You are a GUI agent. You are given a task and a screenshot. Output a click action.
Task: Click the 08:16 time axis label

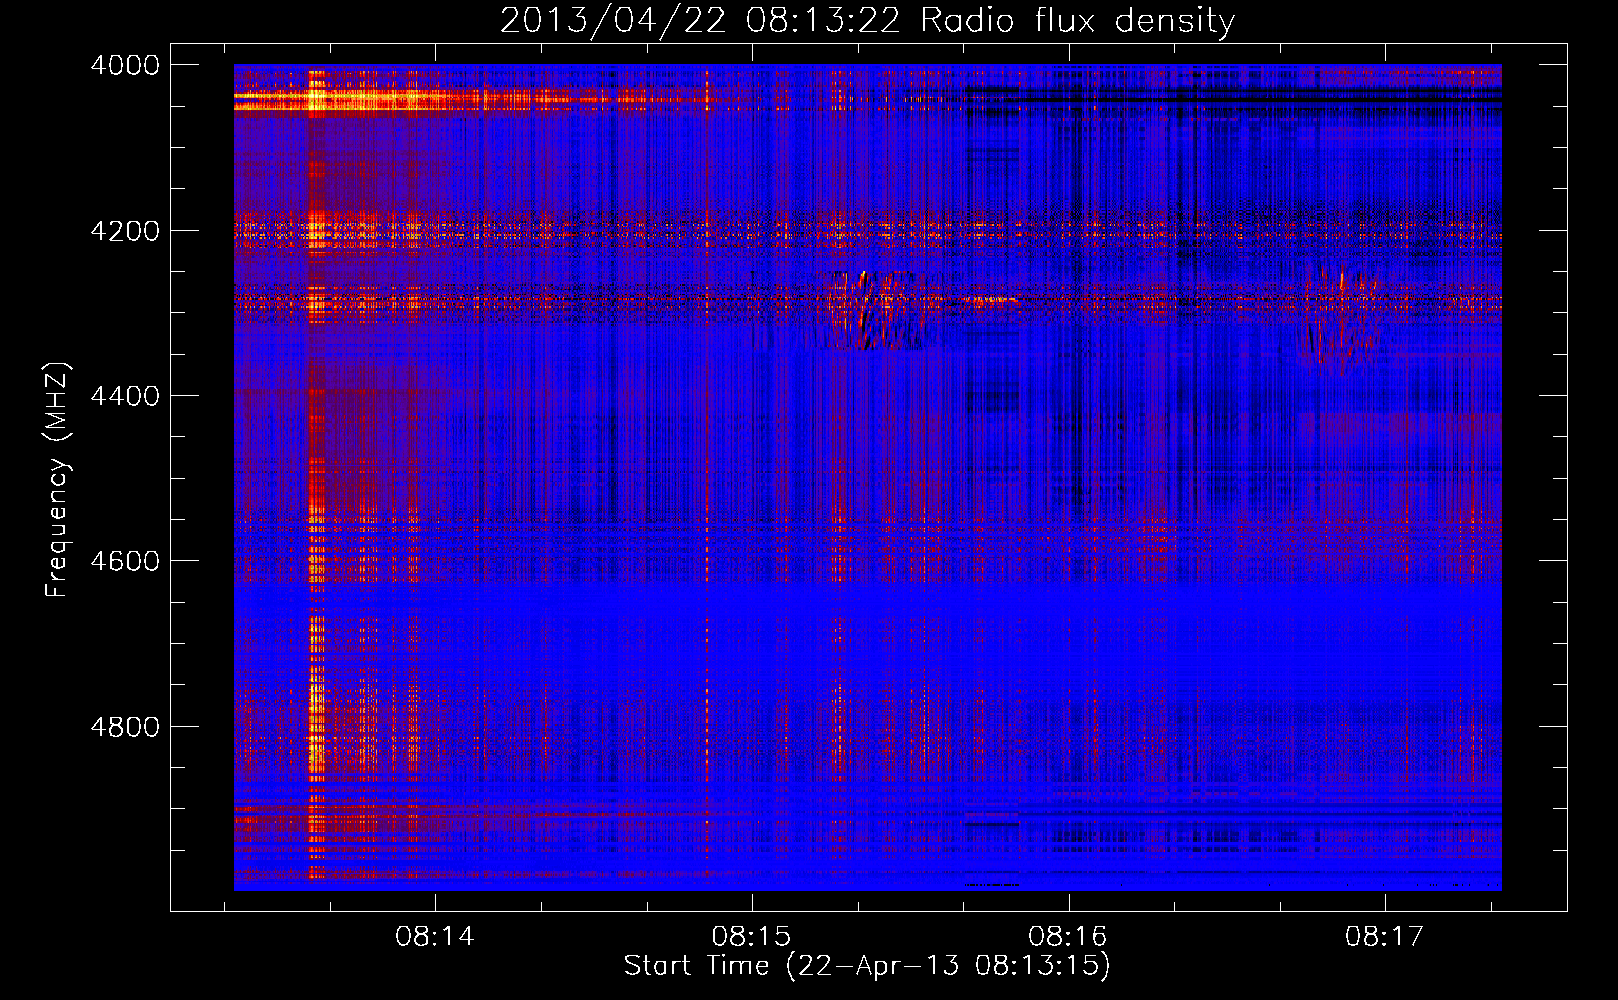[x=1068, y=937]
